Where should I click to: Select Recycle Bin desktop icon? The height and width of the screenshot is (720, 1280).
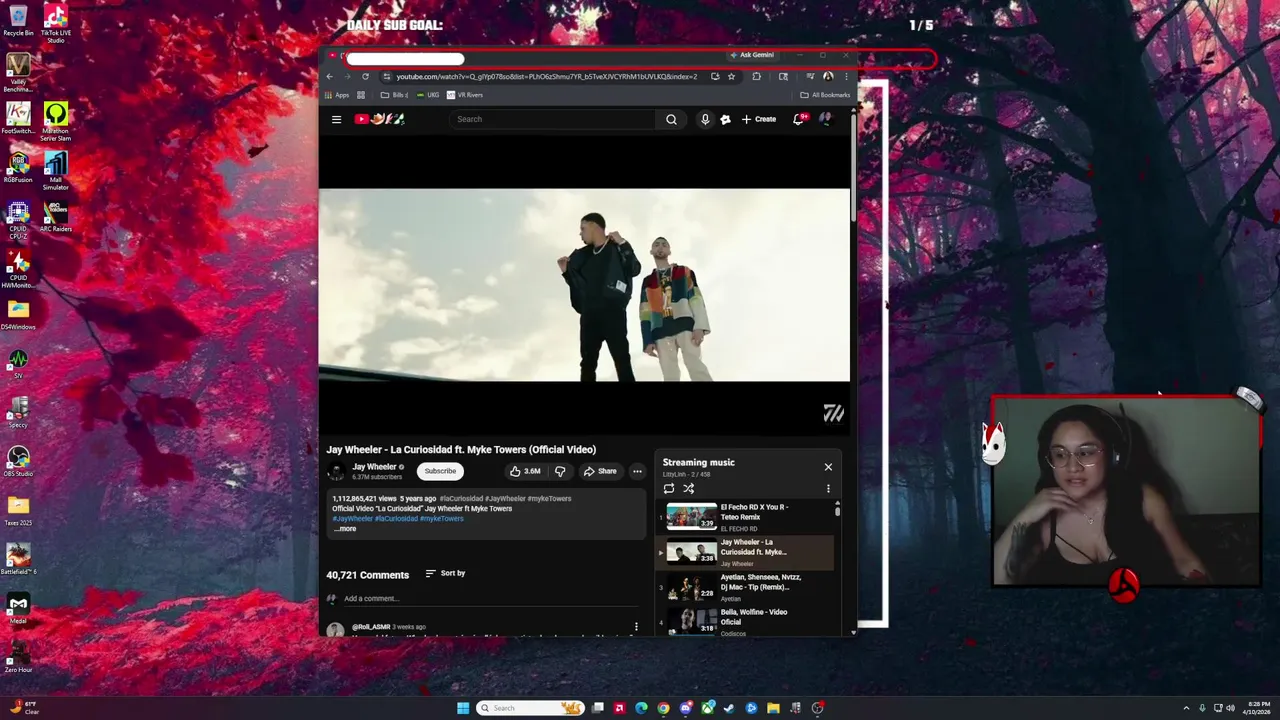18,21
